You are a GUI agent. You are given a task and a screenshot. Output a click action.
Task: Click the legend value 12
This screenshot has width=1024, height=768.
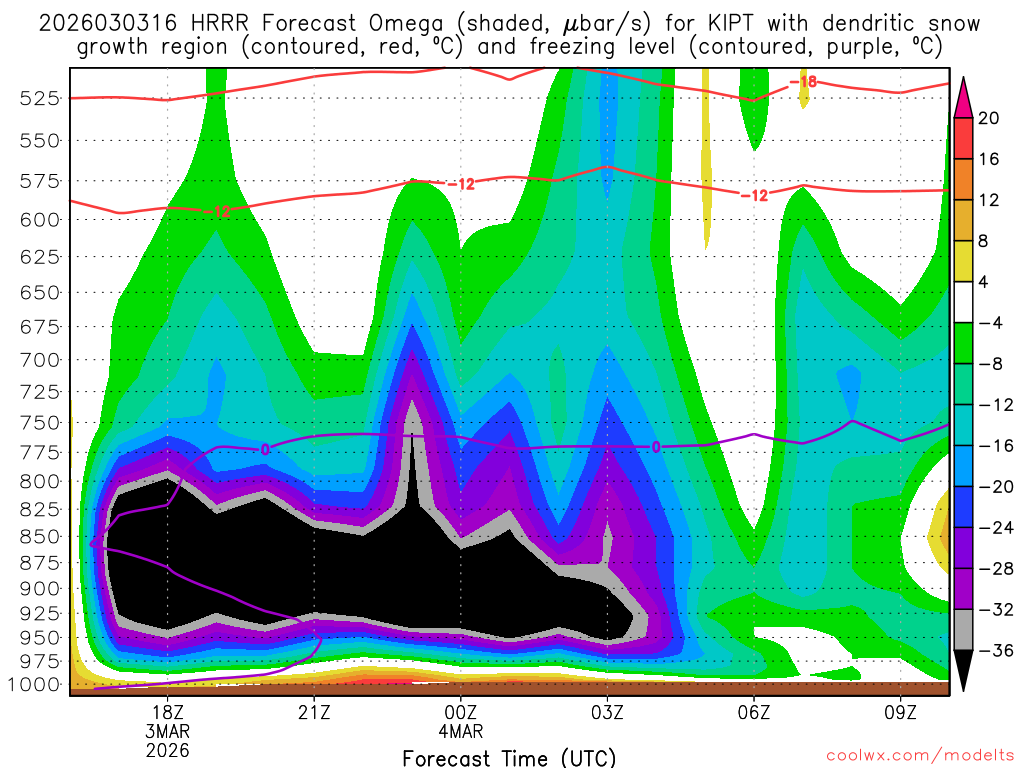pos(989,200)
